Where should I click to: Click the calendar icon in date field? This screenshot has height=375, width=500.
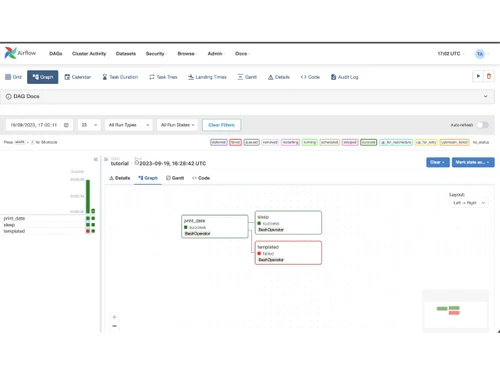pos(66,125)
